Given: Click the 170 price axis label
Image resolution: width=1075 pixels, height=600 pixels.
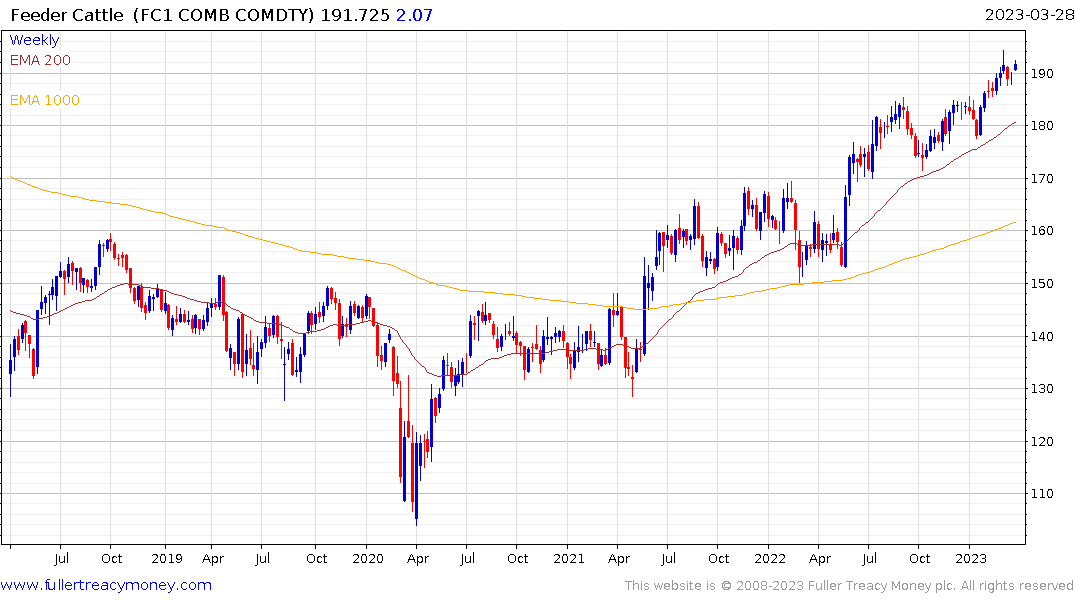Looking at the screenshot, I should click(x=1042, y=178).
